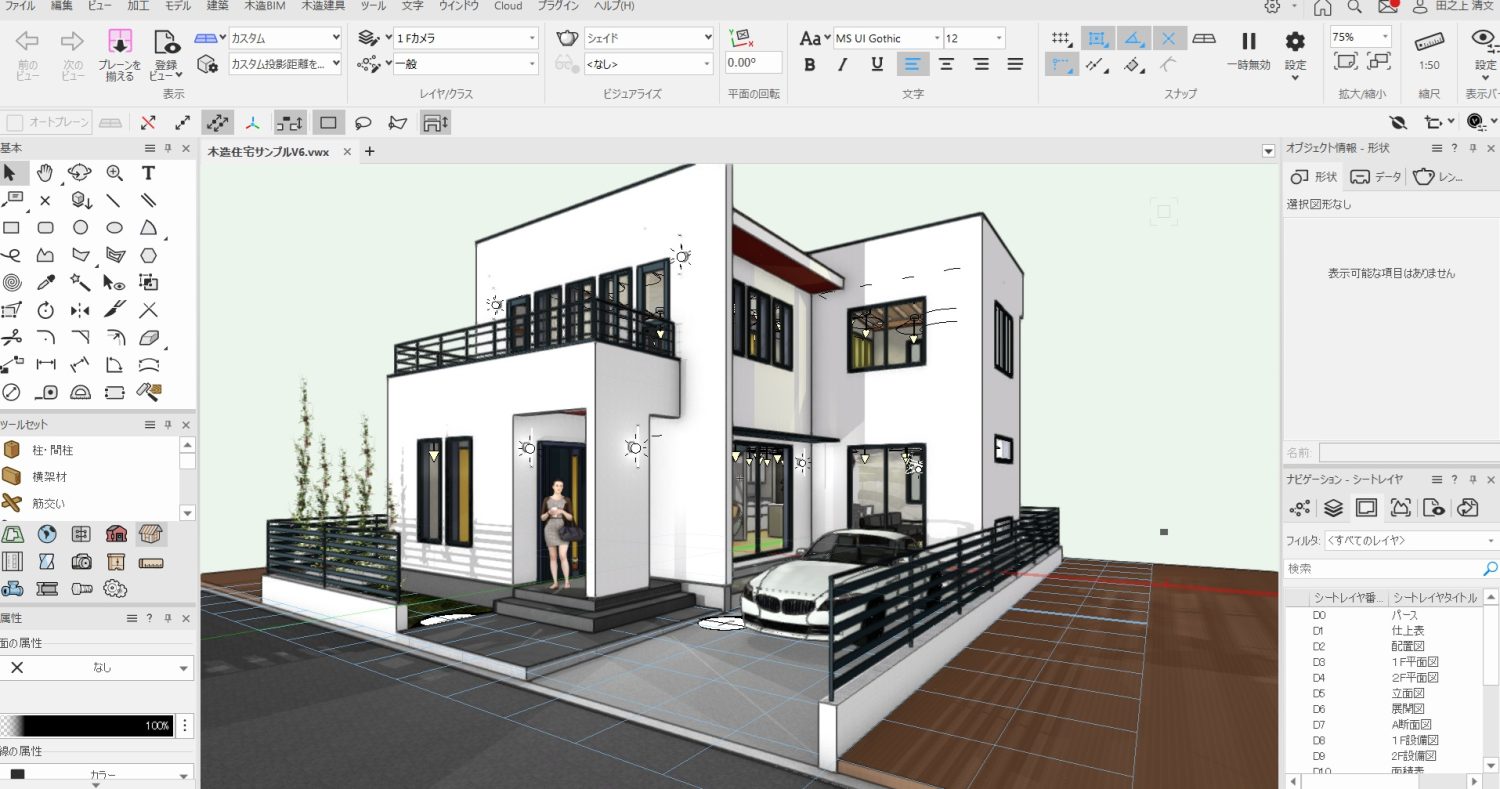Toggle bold text formatting

(809, 64)
